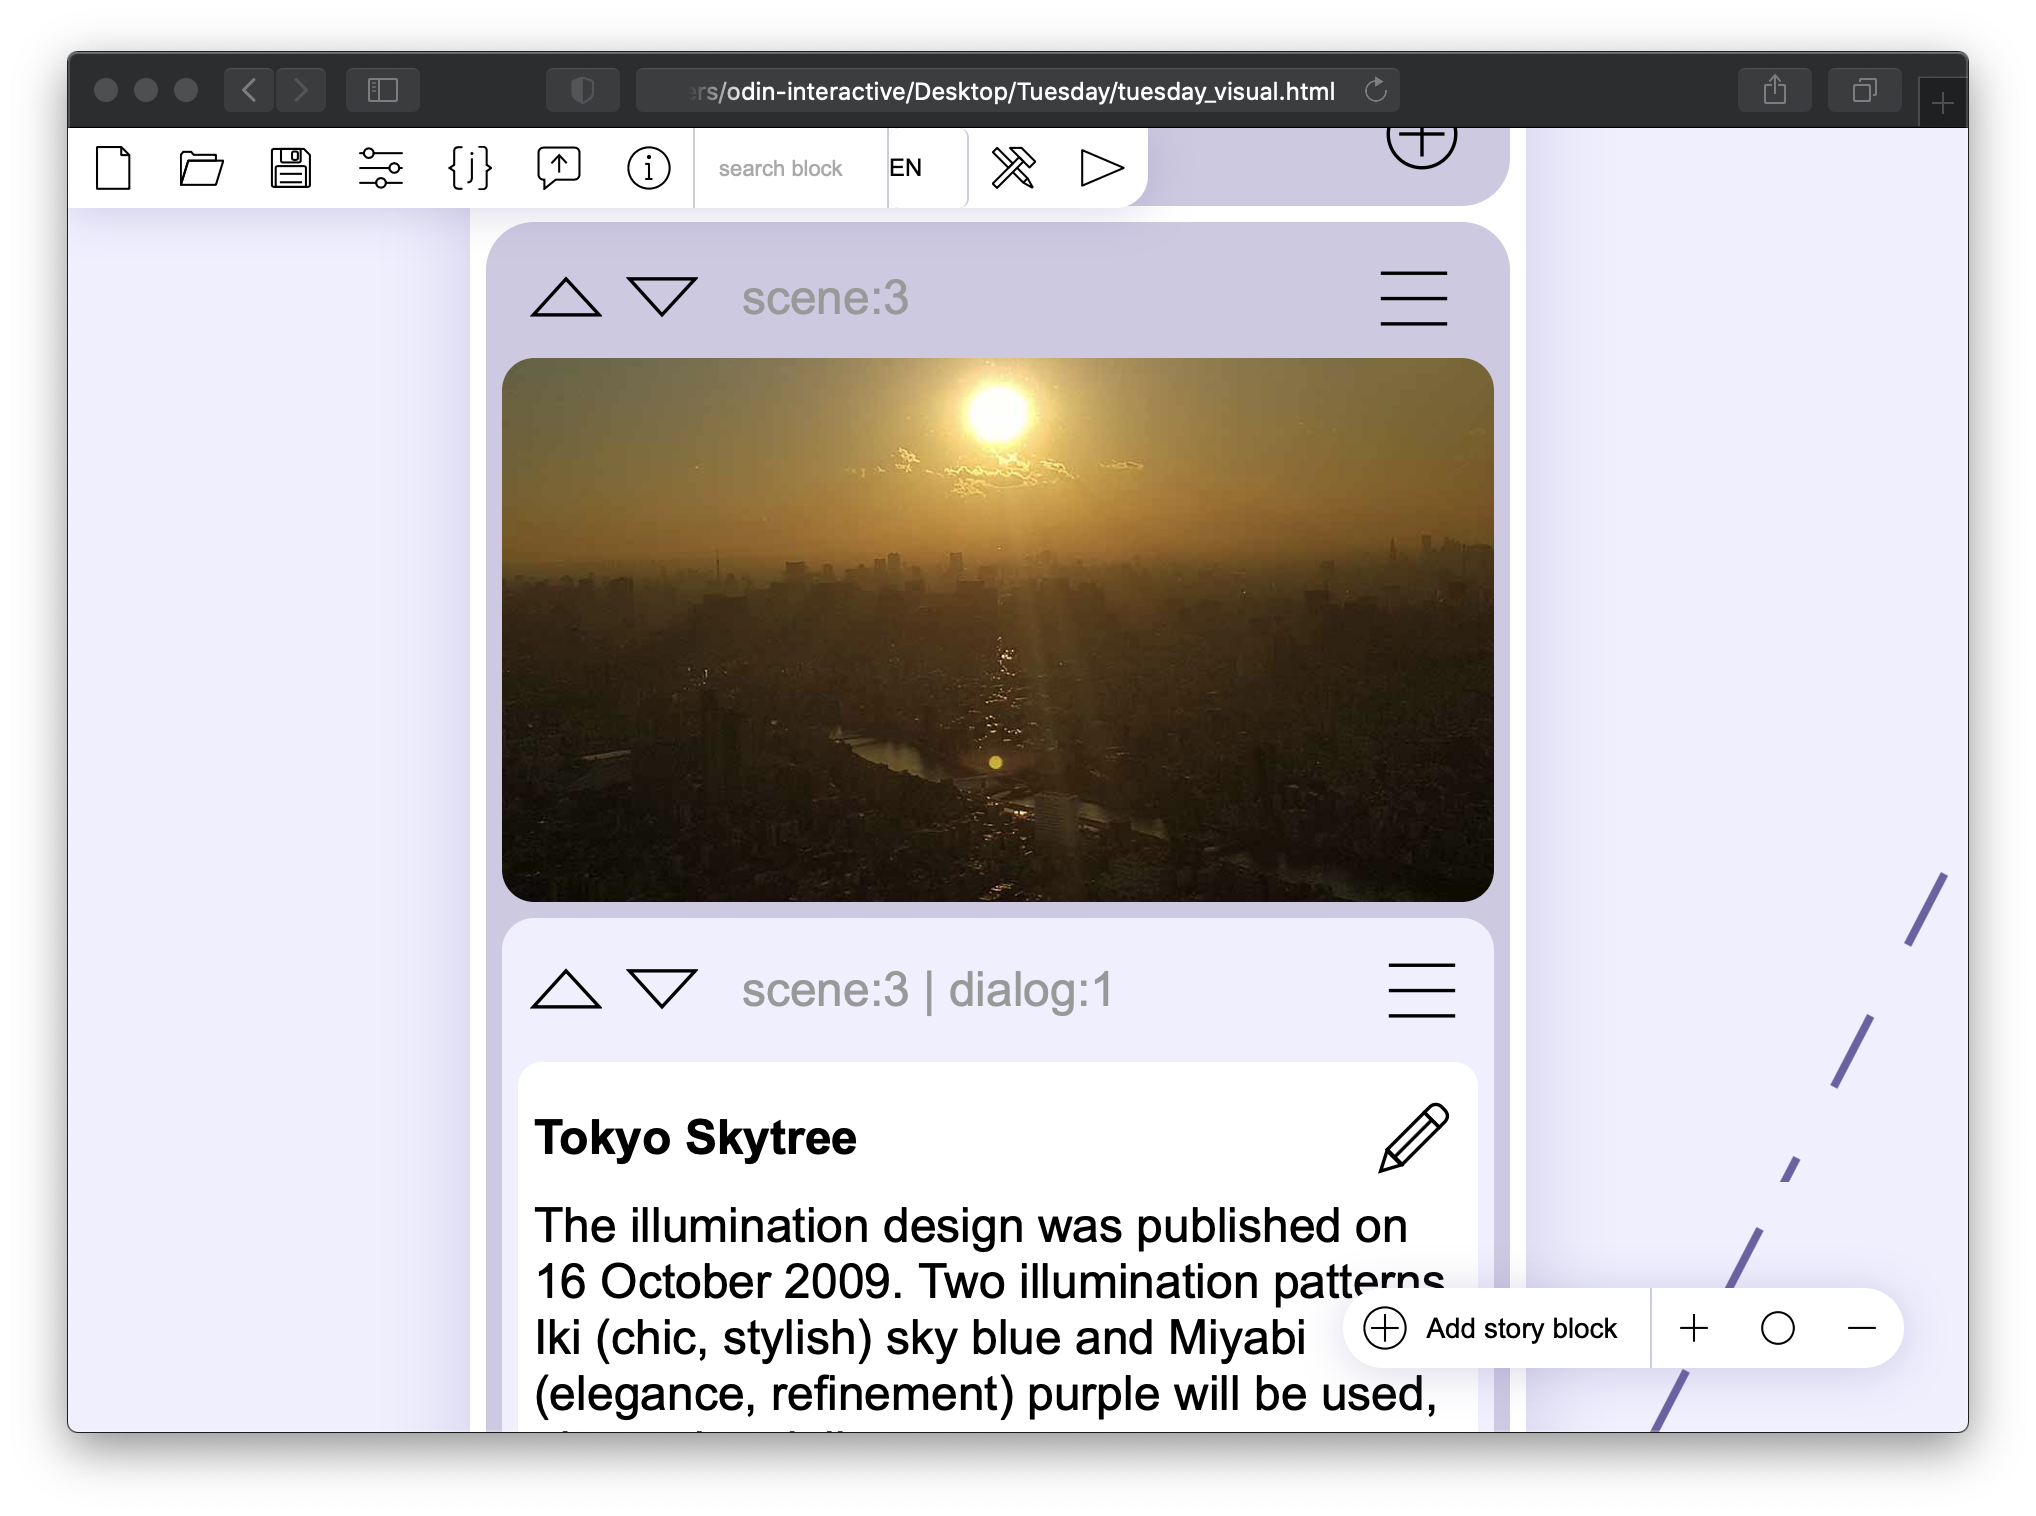Image resolution: width=2036 pixels, height=1516 pixels.
Task: Move scene:3 block up
Action: (x=566, y=297)
